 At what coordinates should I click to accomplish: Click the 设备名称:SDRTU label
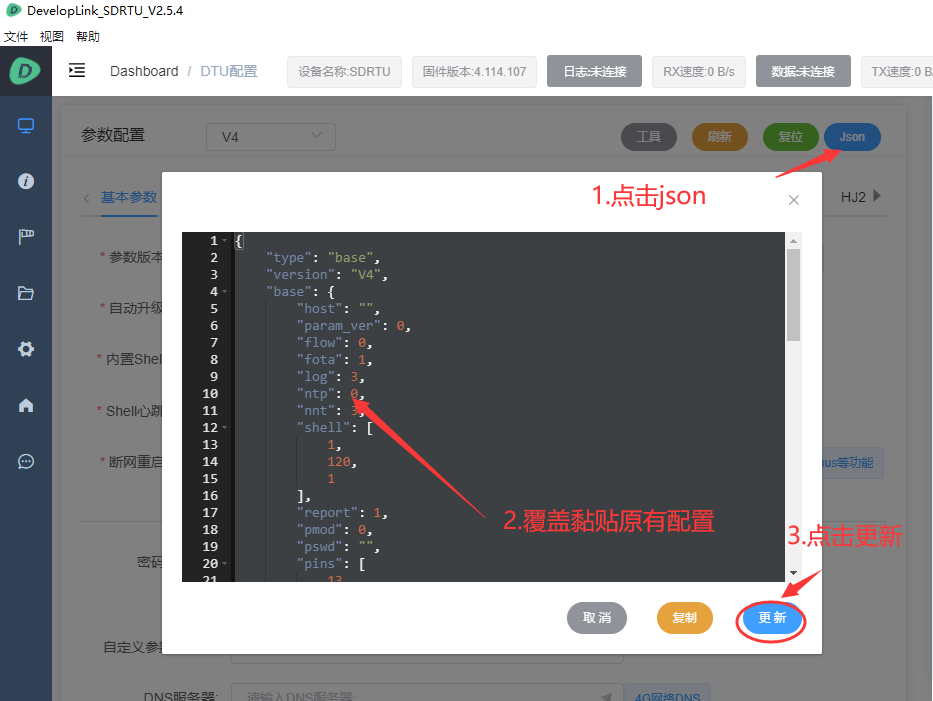coord(345,71)
